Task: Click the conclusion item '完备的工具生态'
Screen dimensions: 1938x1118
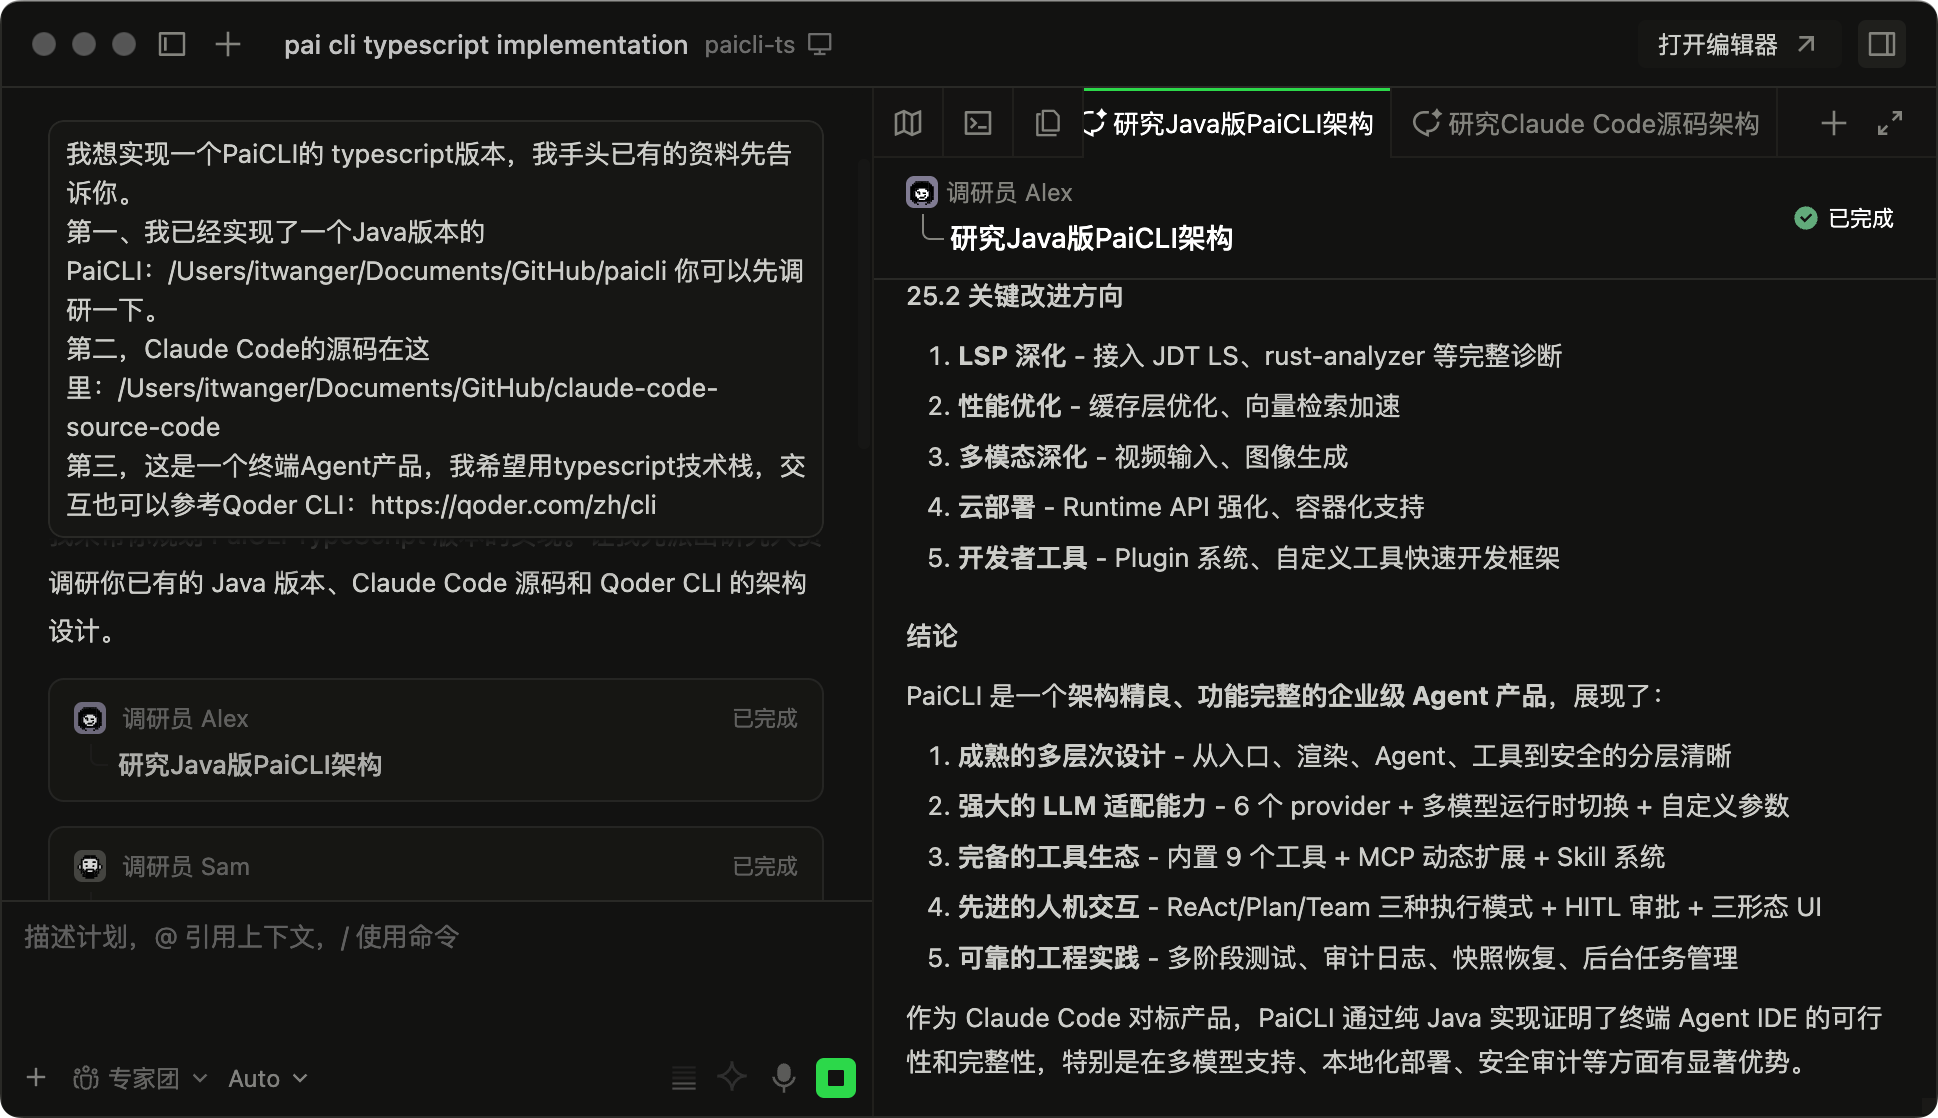Action: click(x=1296, y=857)
